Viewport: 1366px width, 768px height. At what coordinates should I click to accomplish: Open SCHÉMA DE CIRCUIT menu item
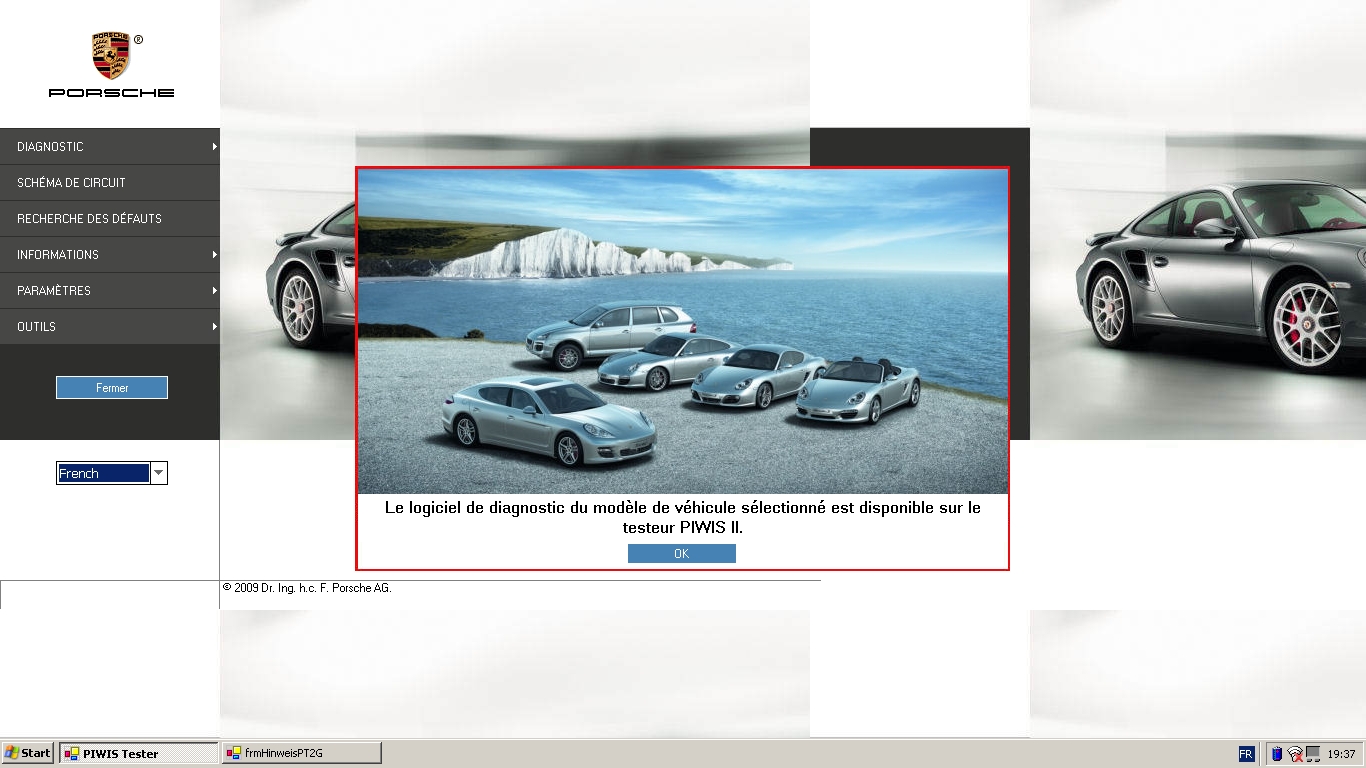point(110,182)
